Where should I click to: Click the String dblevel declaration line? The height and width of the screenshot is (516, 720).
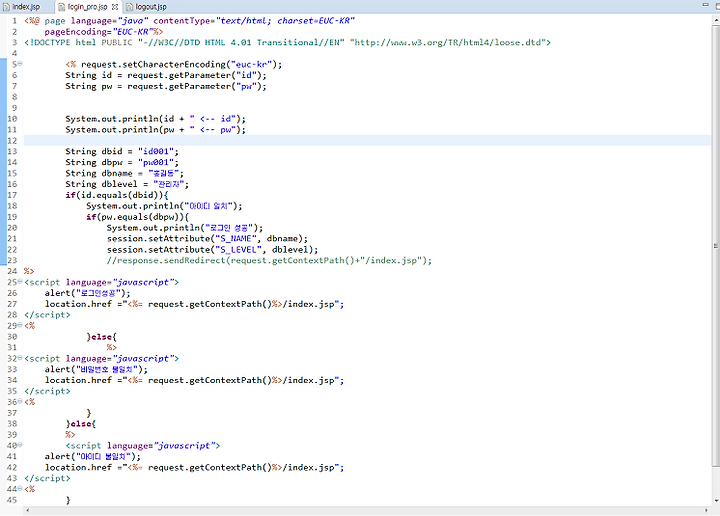(x=127, y=184)
